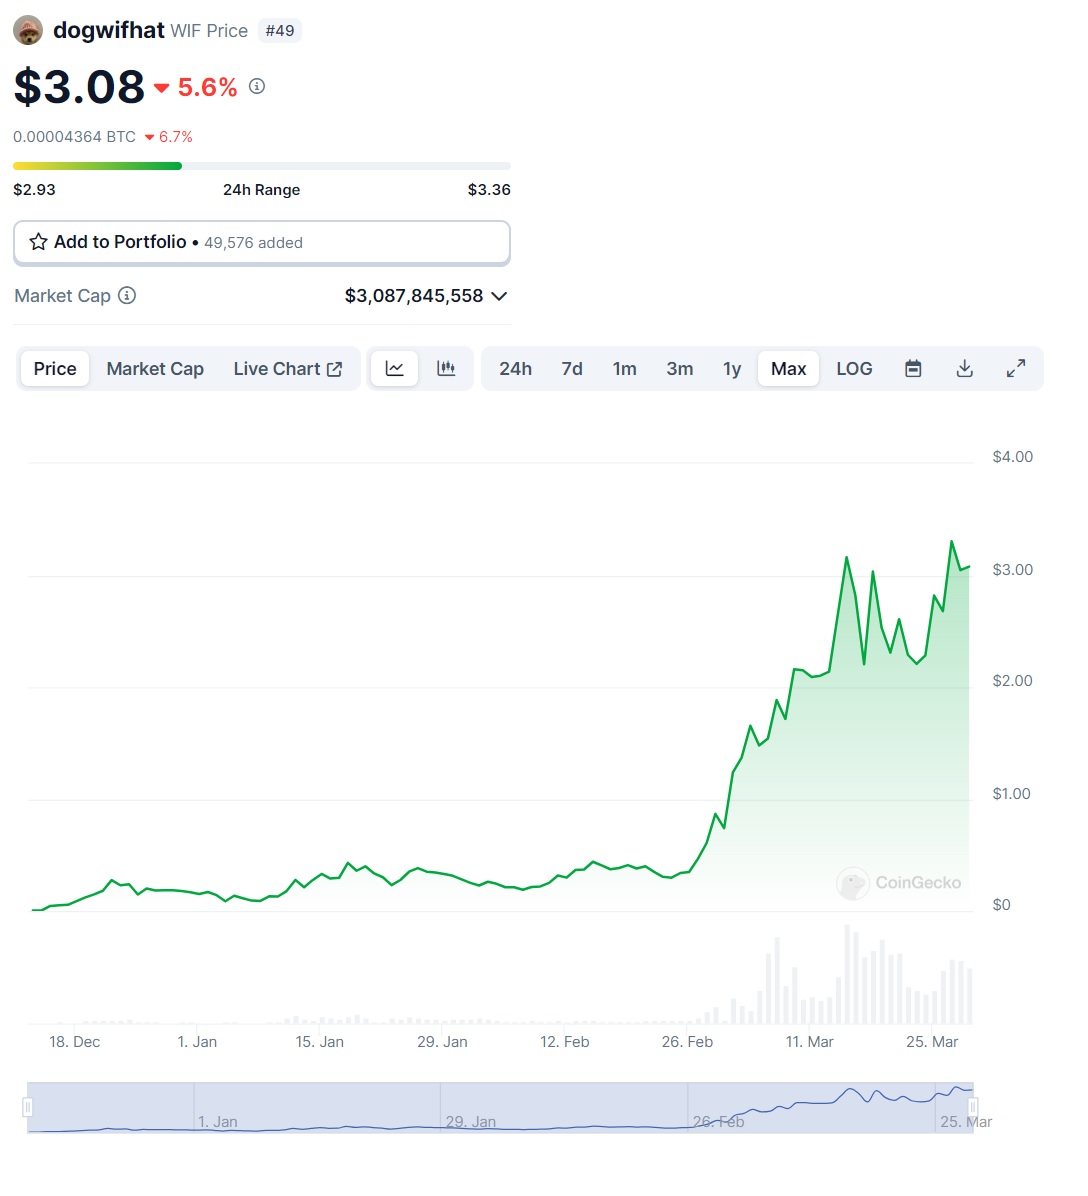
Task: Toggle the star on Add to Portfolio
Action: click(39, 242)
